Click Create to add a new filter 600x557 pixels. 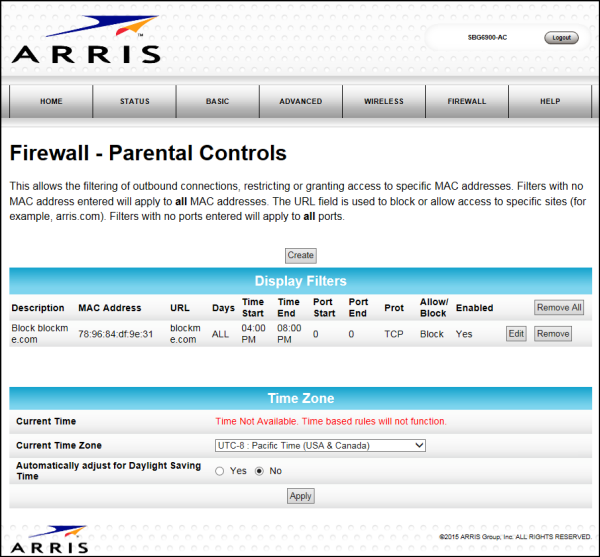[300, 255]
